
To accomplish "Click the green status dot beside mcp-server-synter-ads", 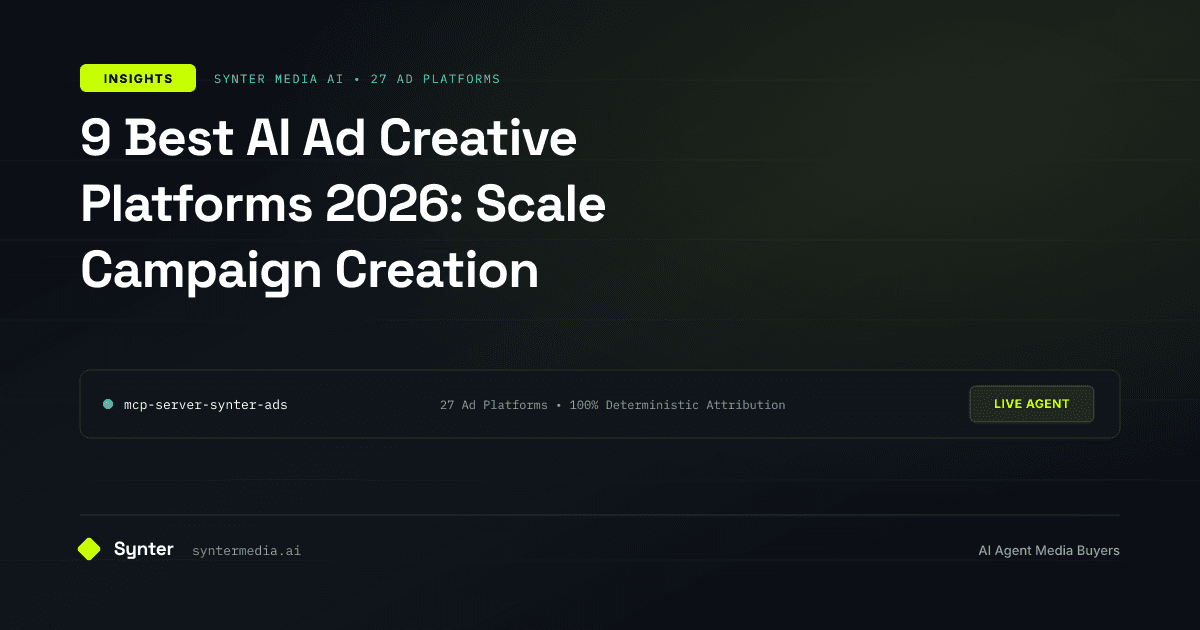I will [x=108, y=404].
